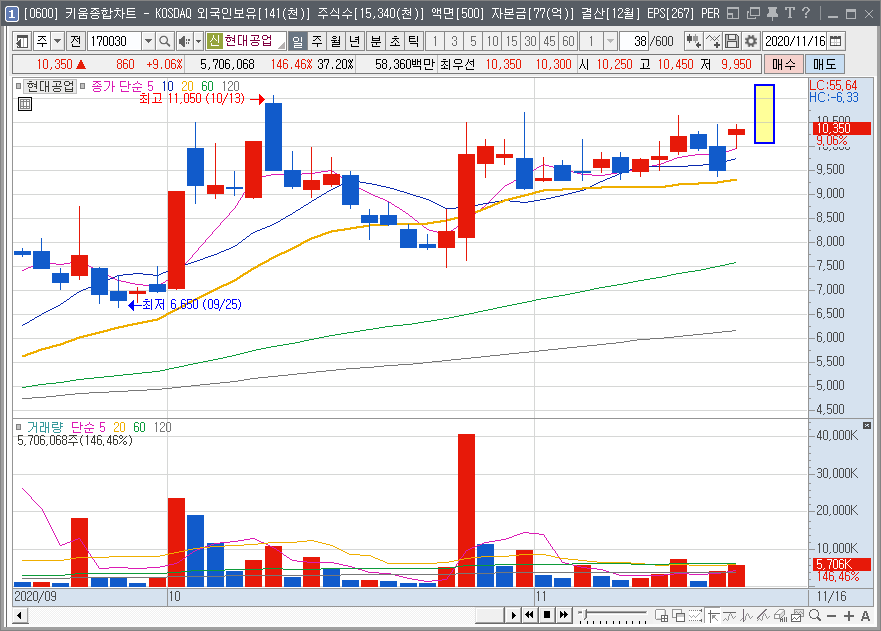881x631 pixels.
Task: Click the 매도 sell button
Action: (825, 64)
